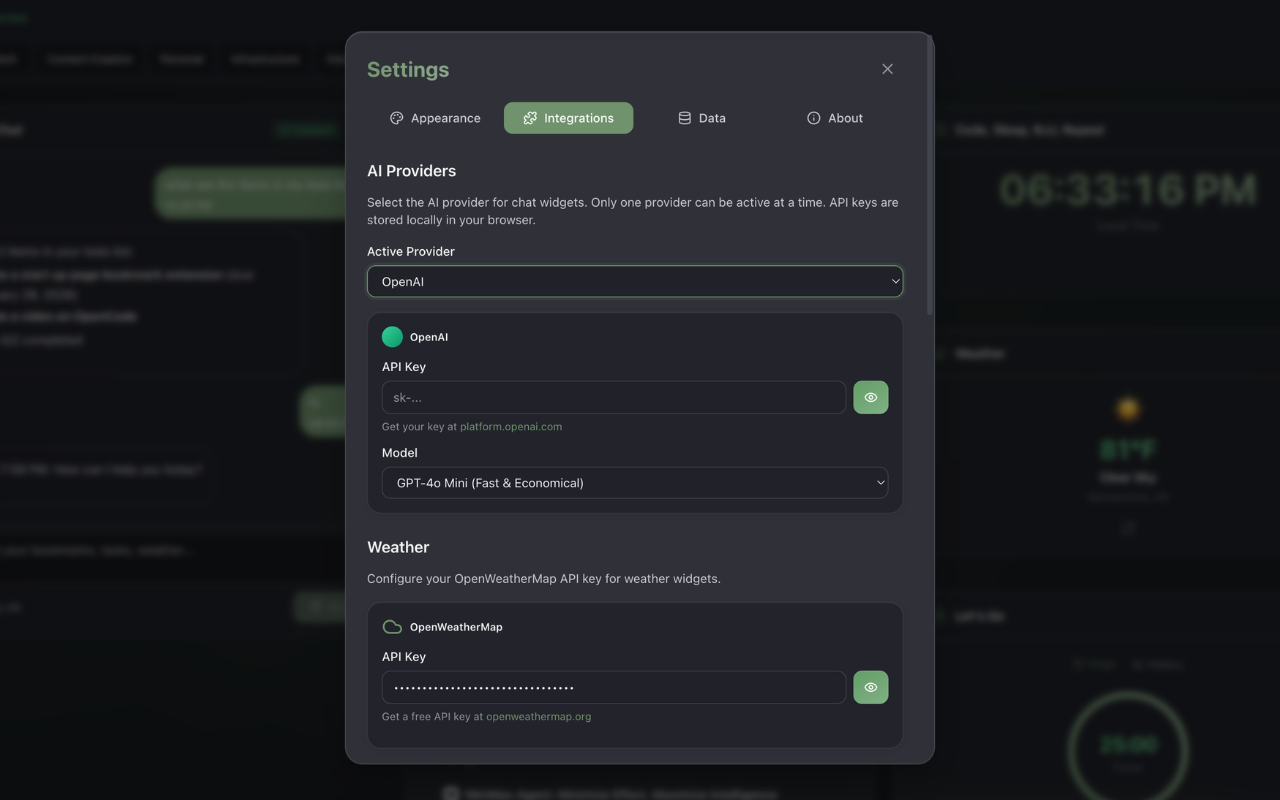Reveal the hidden OpenWeatherMap API key
Screen dimensions: 1280x800
point(870,687)
